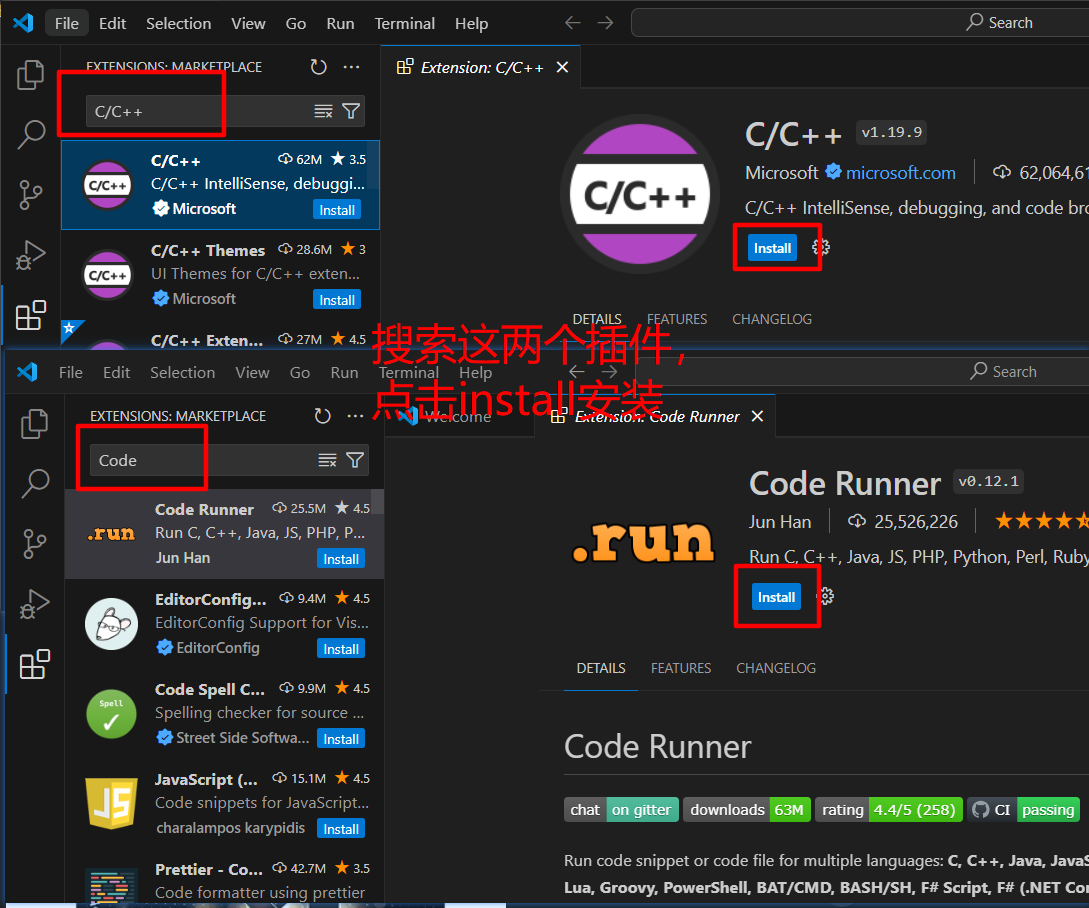
Task: Open the Selection menu in the top window
Action: click(x=178, y=23)
